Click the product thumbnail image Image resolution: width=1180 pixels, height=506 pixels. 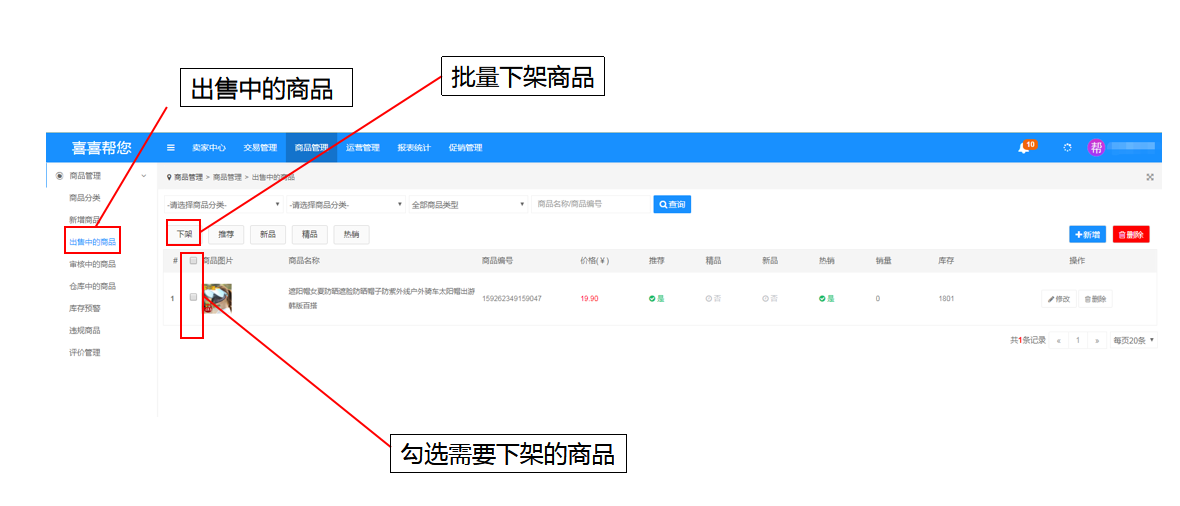217,299
